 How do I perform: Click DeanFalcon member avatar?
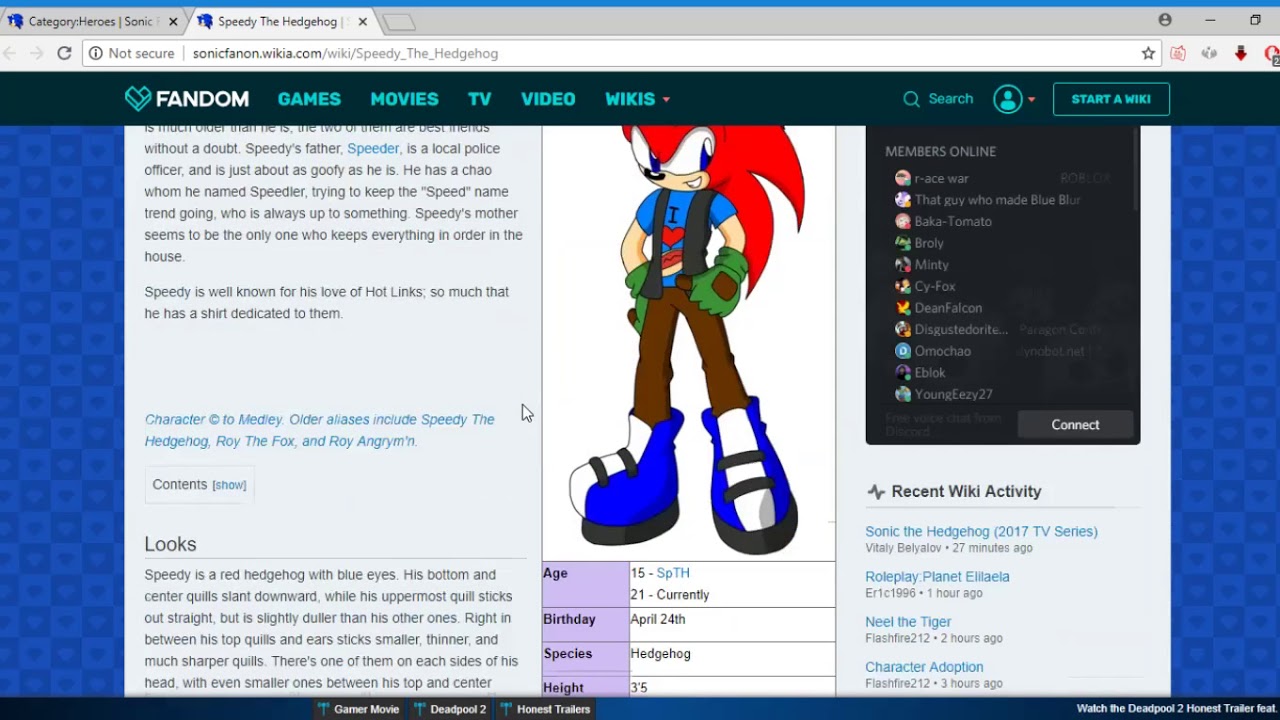(902, 308)
